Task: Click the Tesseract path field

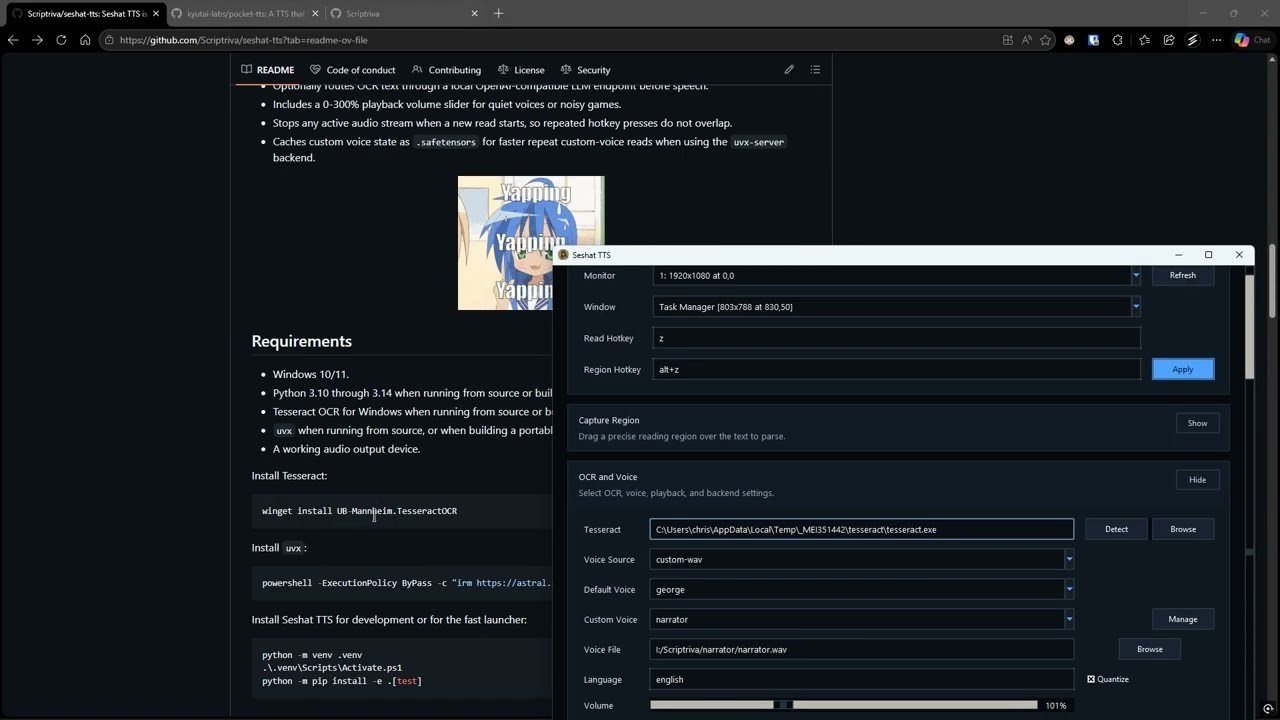Action: 861,529
